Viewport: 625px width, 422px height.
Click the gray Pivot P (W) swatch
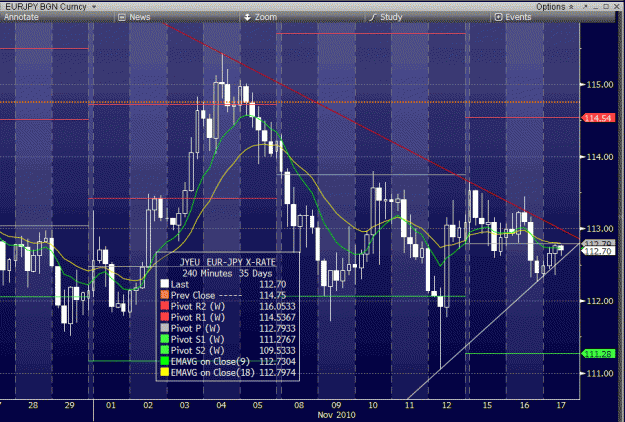(x=165, y=328)
